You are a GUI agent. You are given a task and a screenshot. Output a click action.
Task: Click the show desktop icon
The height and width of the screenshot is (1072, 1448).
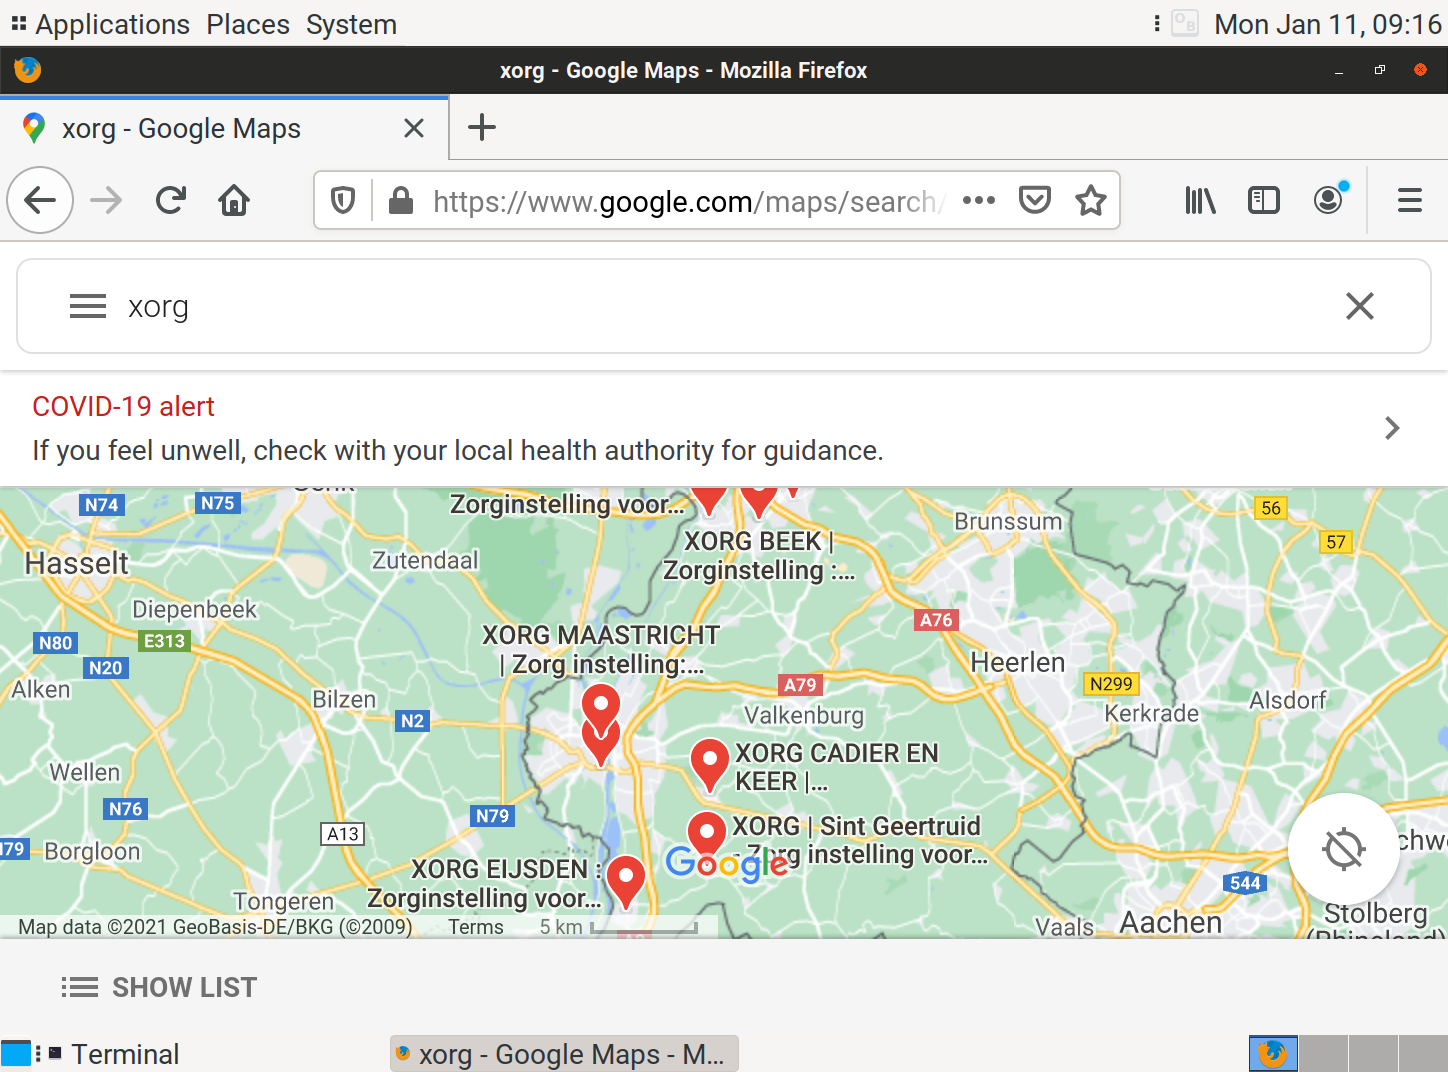[16, 1054]
